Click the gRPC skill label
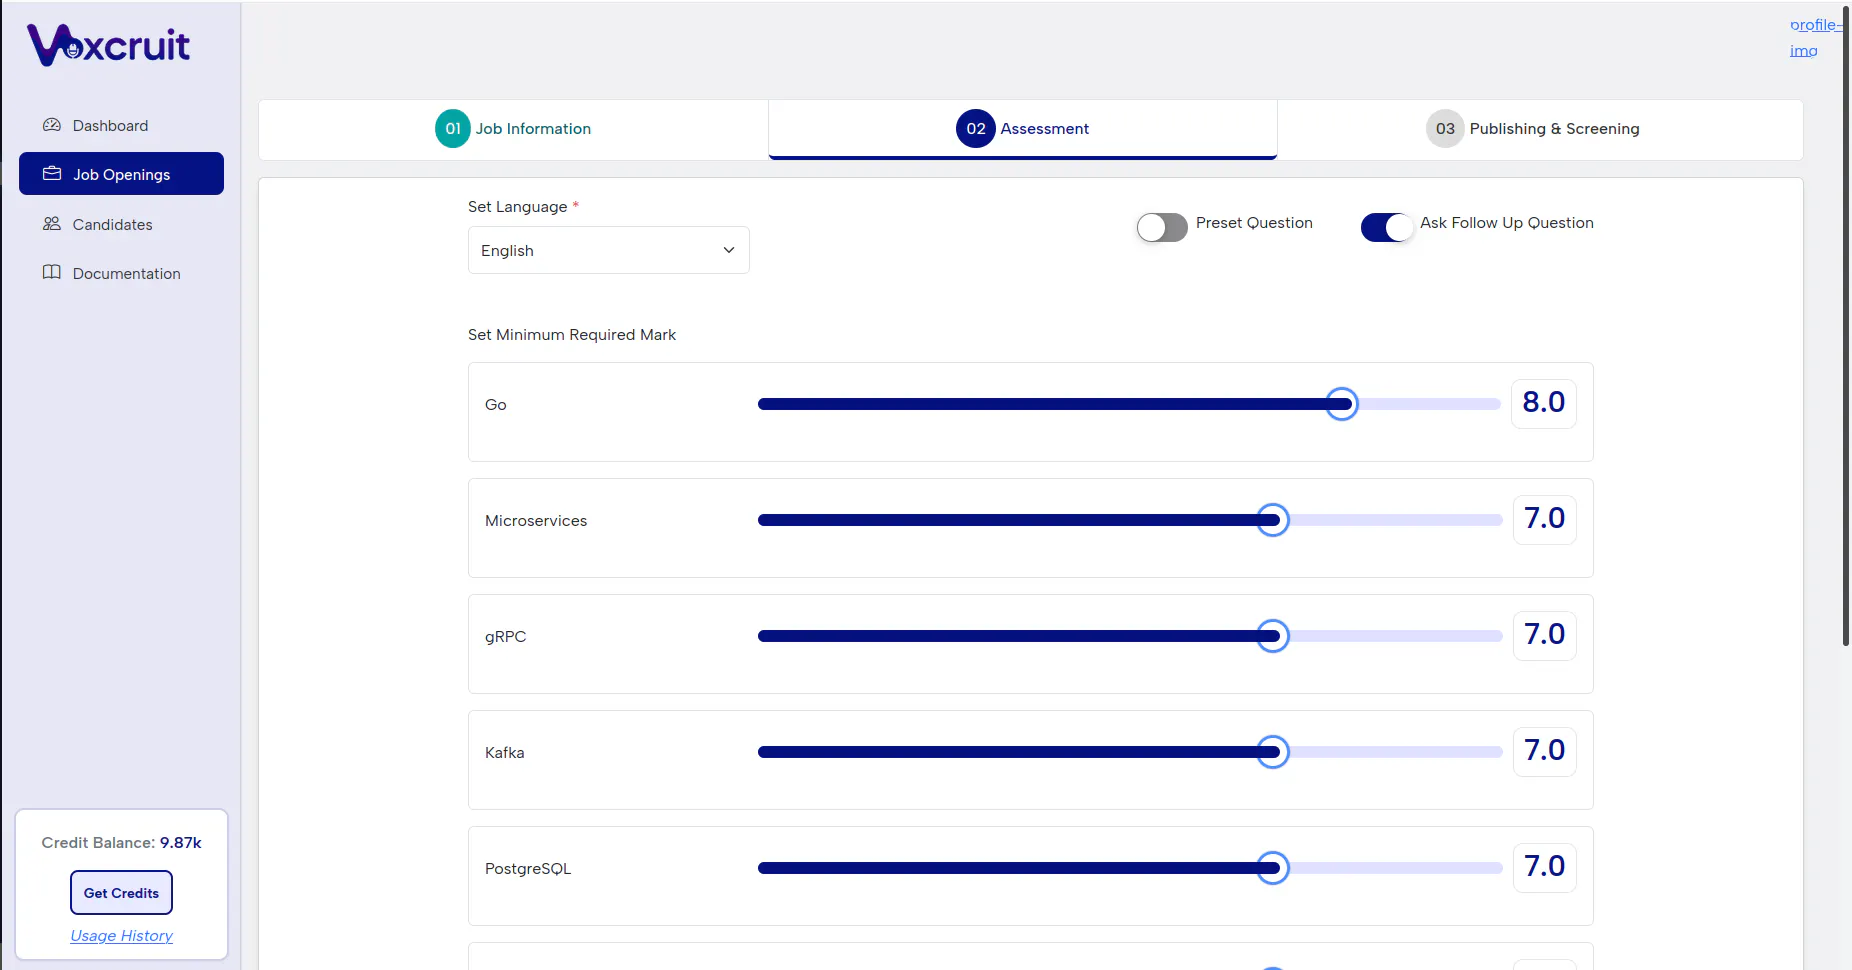This screenshot has width=1852, height=970. [x=505, y=637]
